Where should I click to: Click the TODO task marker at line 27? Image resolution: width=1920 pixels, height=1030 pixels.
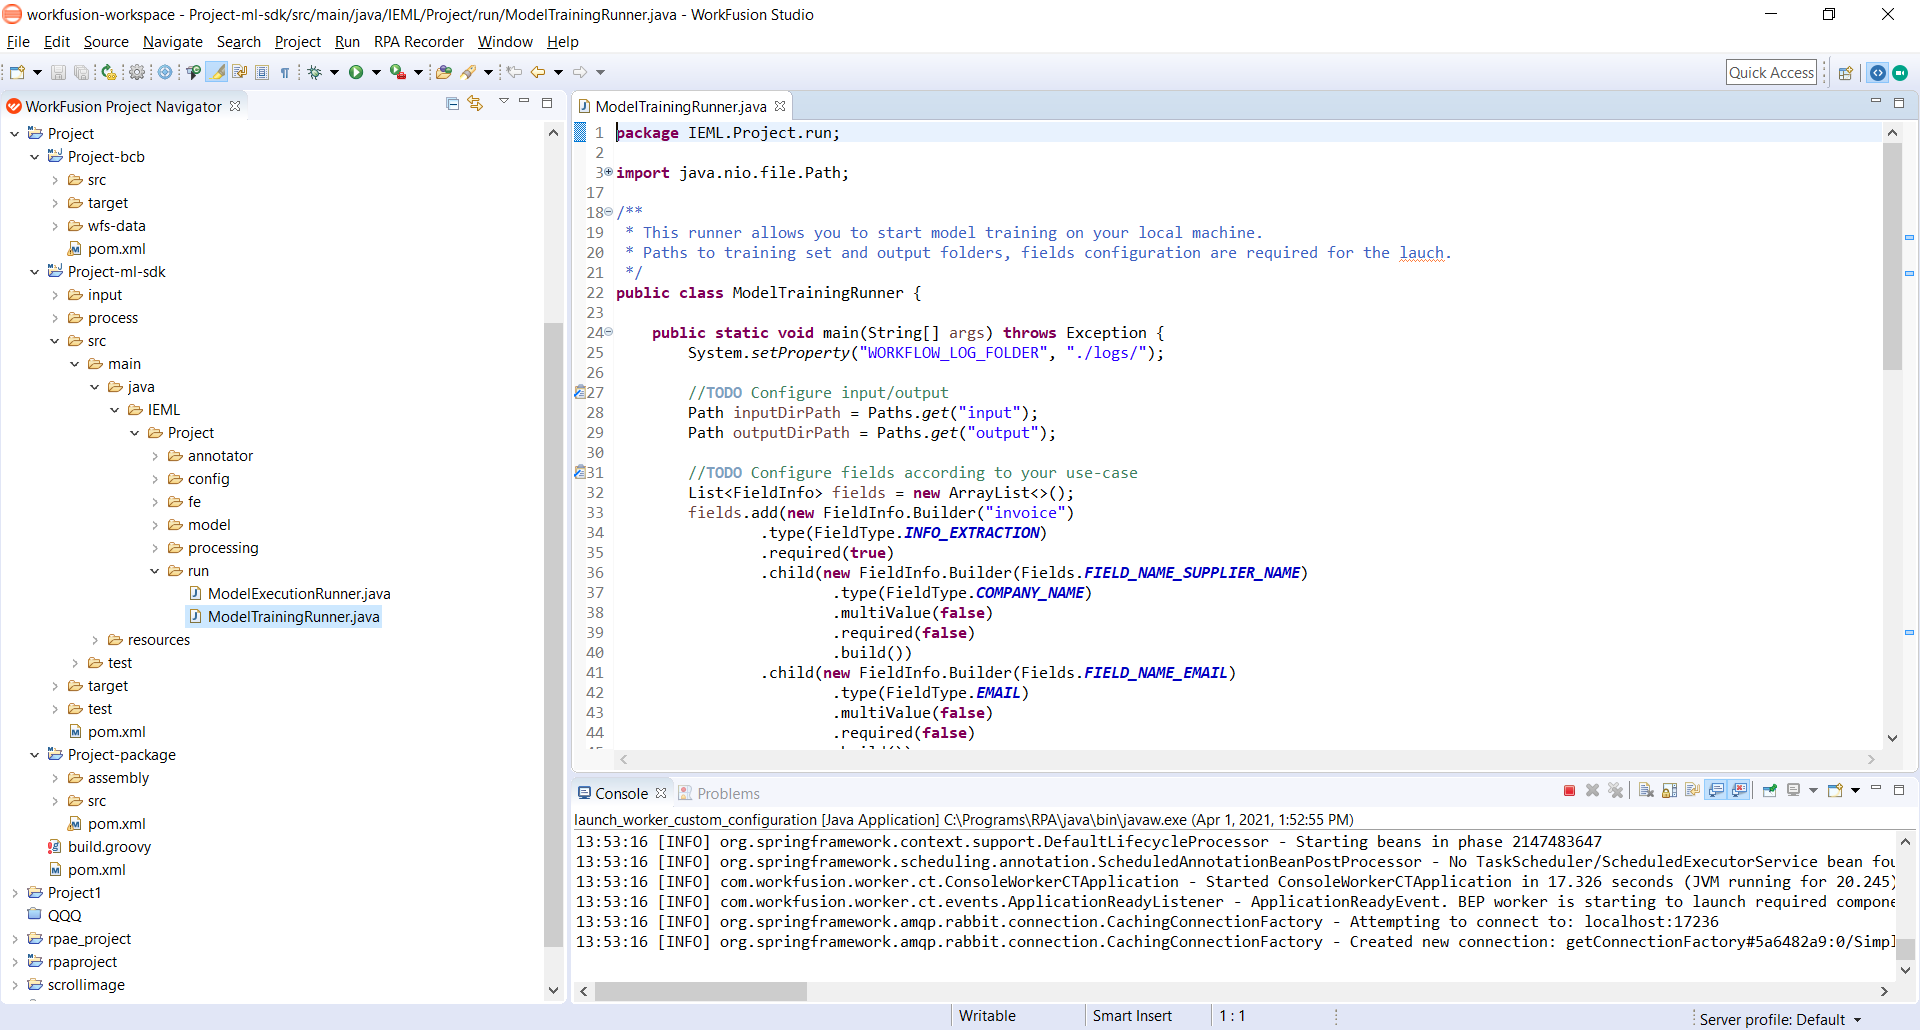click(x=579, y=392)
